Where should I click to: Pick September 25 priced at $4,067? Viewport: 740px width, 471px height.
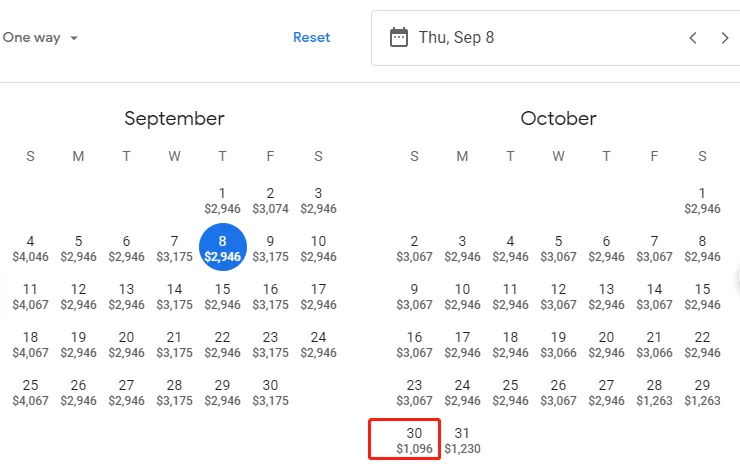(x=30, y=392)
